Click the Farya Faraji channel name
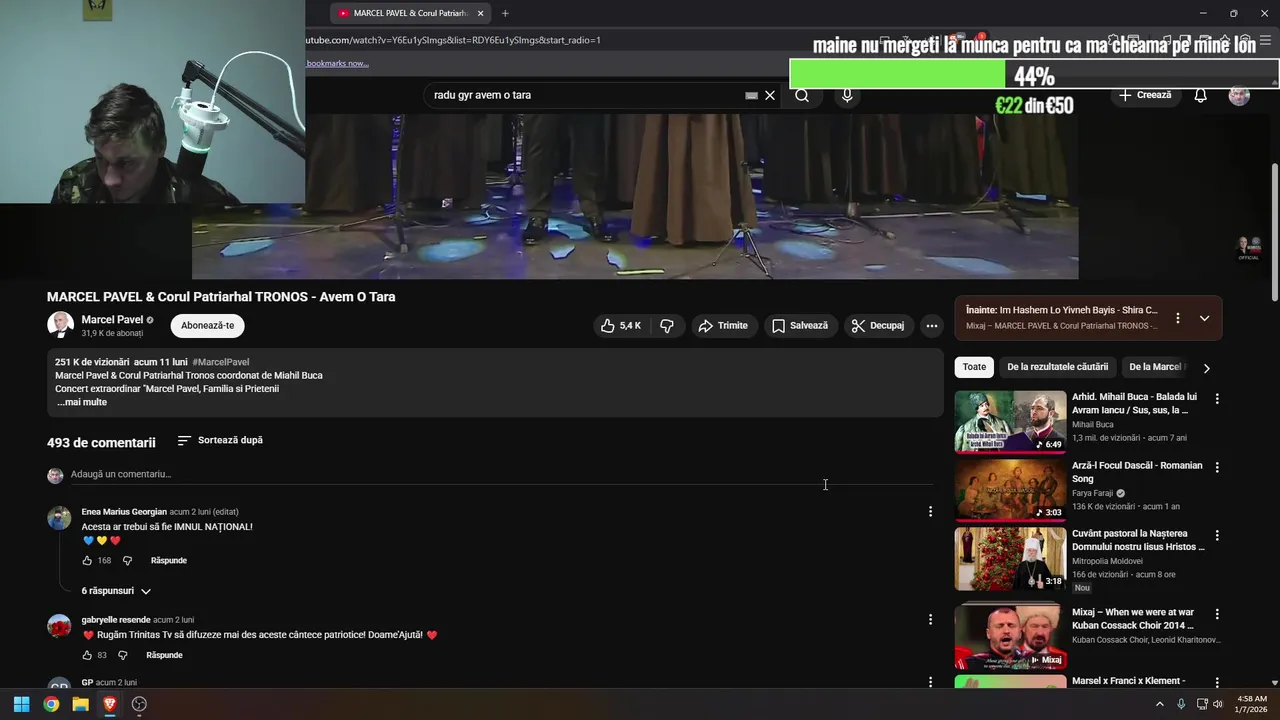1280x720 pixels. pyautogui.click(x=1093, y=493)
